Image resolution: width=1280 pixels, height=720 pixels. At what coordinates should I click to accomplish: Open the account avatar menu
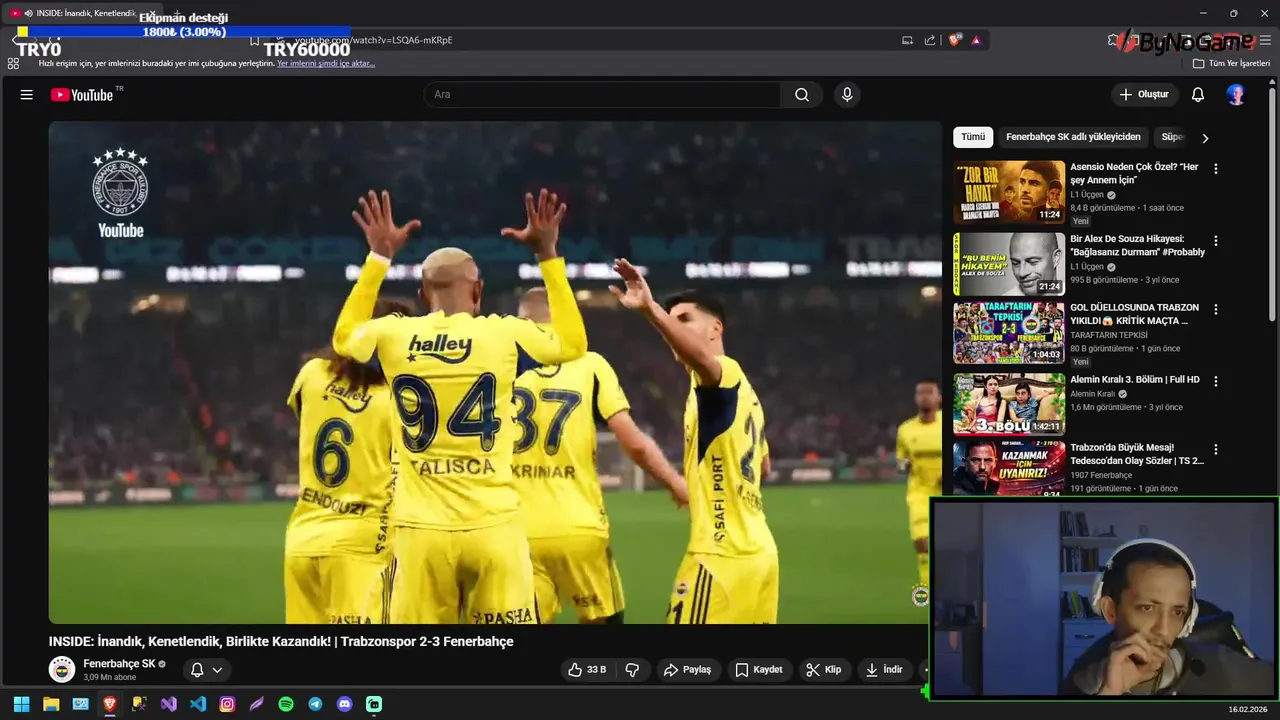[x=1236, y=95]
